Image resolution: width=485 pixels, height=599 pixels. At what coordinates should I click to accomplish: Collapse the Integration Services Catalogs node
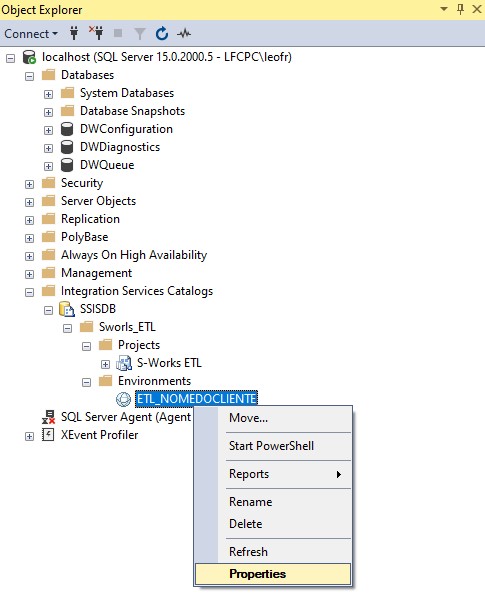coord(29,292)
